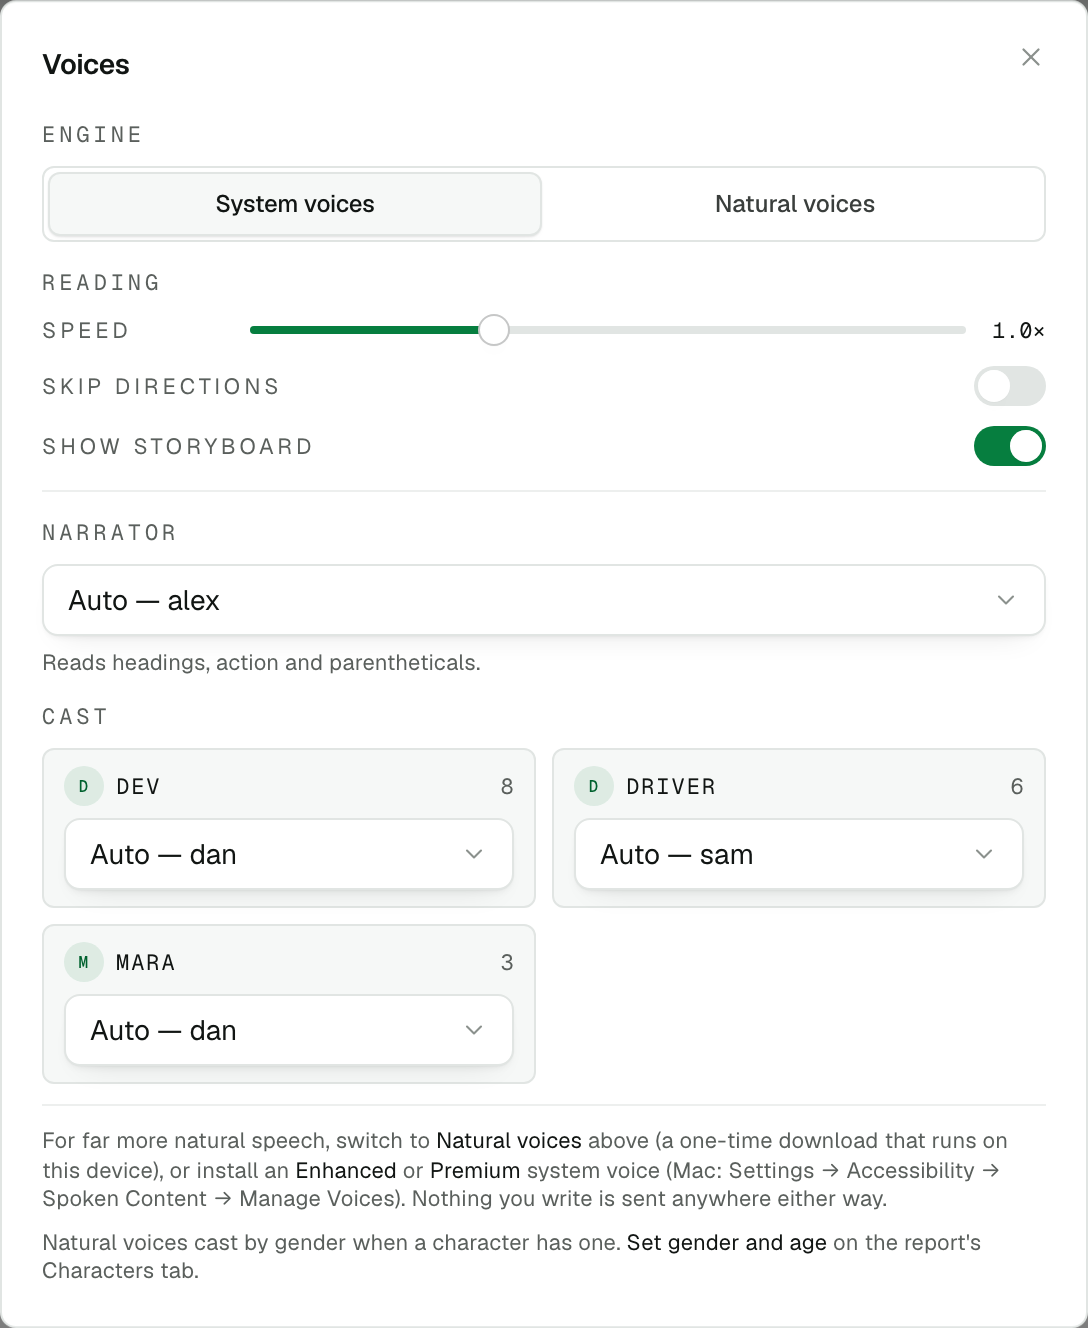Click the "Enhanced" word in the note

tap(346, 1171)
